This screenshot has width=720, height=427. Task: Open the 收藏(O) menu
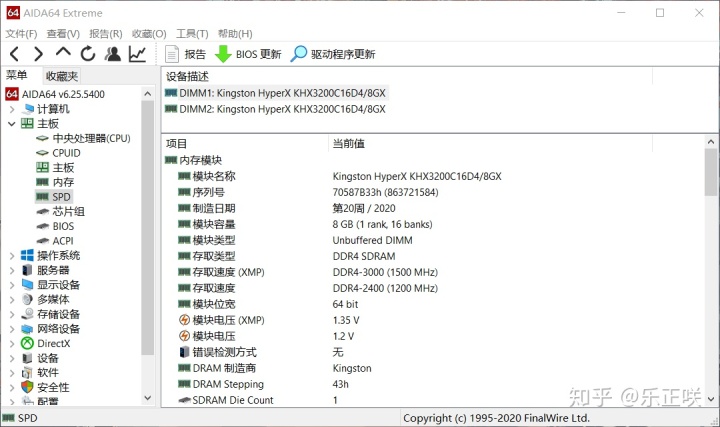click(149, 34)
